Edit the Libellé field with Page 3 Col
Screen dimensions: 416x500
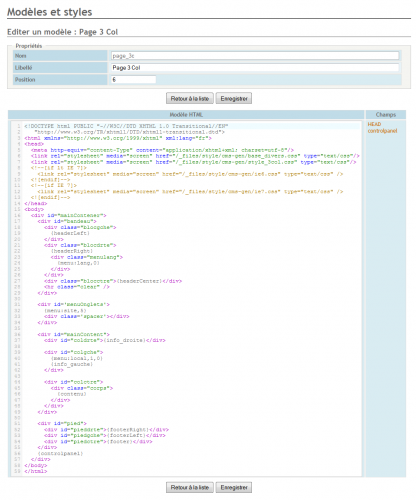click(x=255, y=68)
